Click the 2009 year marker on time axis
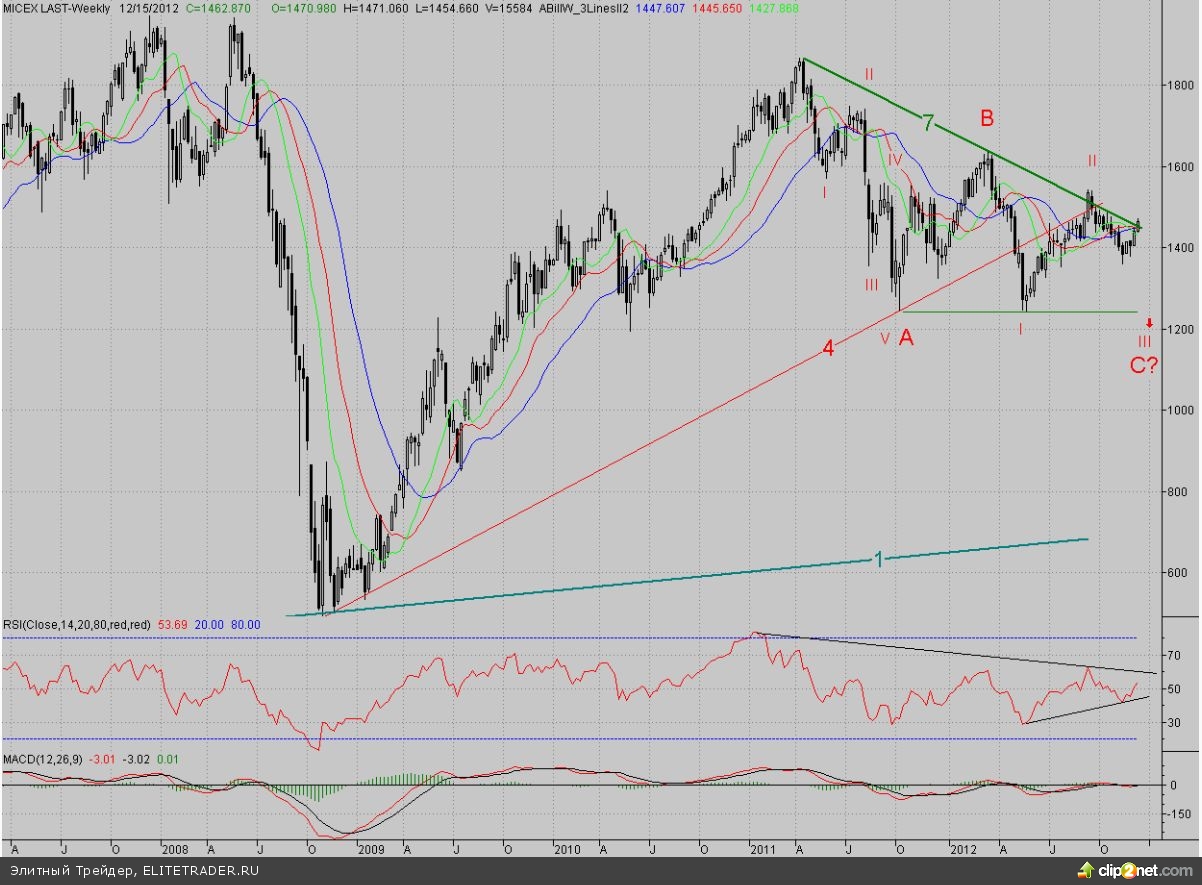 click(x=370, y=850)
